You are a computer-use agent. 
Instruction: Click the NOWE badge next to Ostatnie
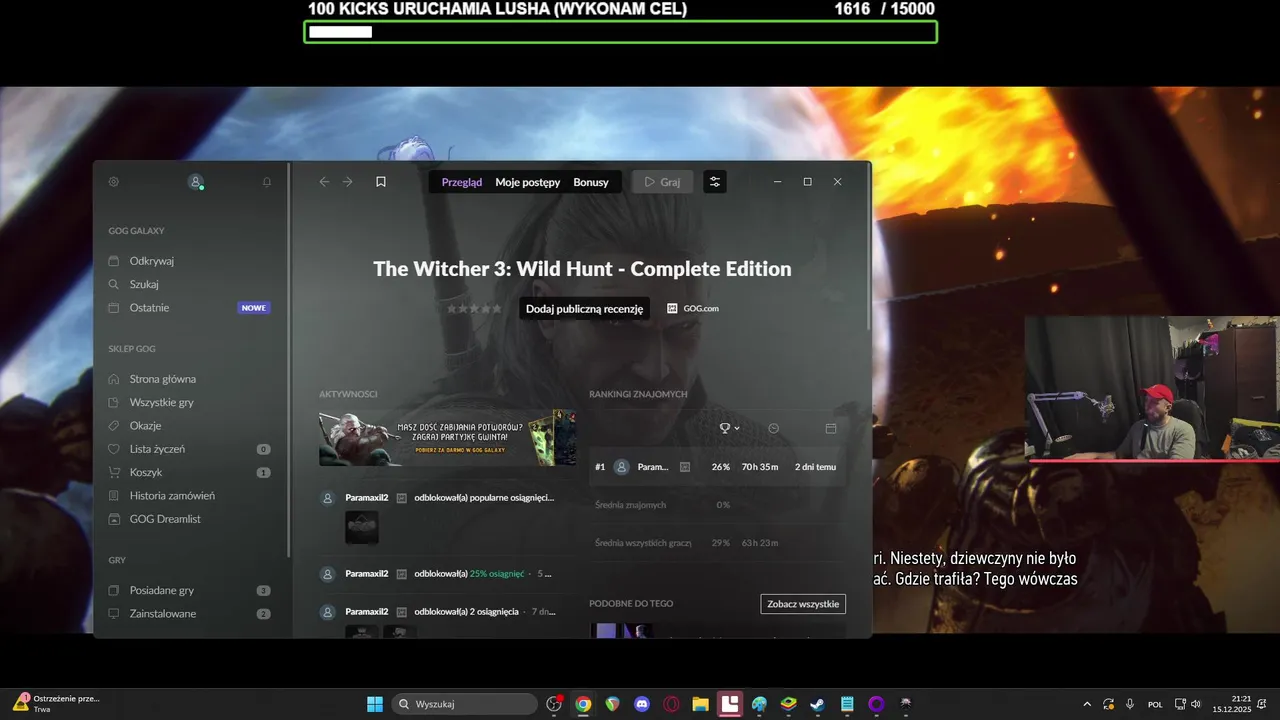(x=254, y=308)
